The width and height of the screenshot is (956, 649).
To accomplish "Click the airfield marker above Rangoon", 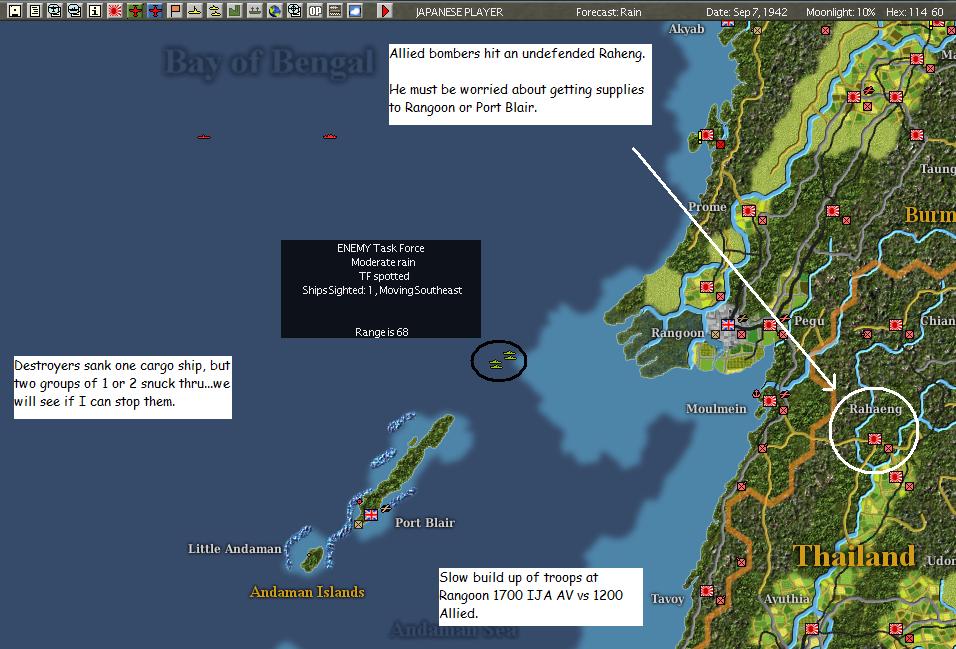I will tap(743, 318).
